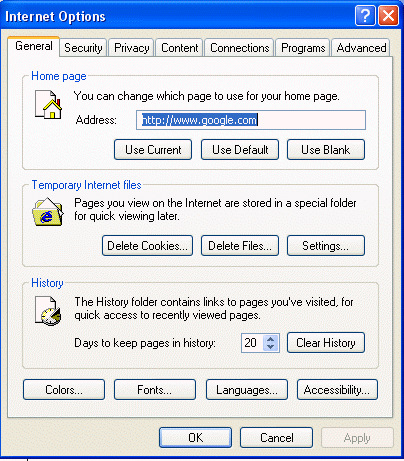
Task: Click the History clock page icon
Action: click(48, 311)
